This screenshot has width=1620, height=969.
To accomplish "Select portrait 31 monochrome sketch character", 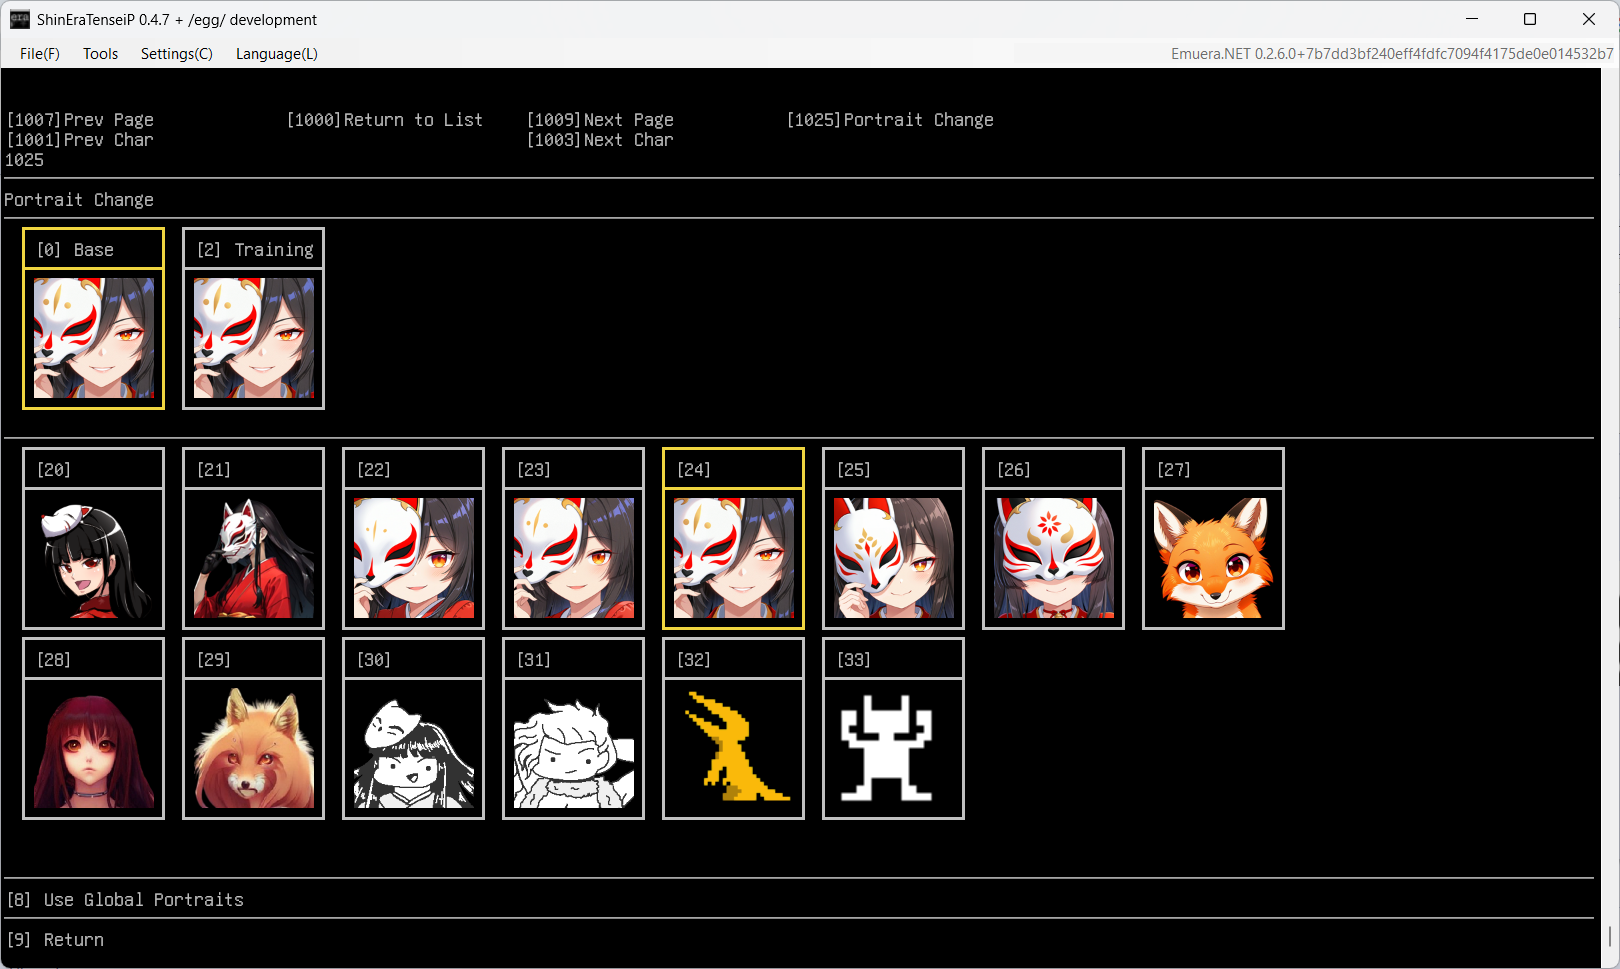I will (573, 747).
